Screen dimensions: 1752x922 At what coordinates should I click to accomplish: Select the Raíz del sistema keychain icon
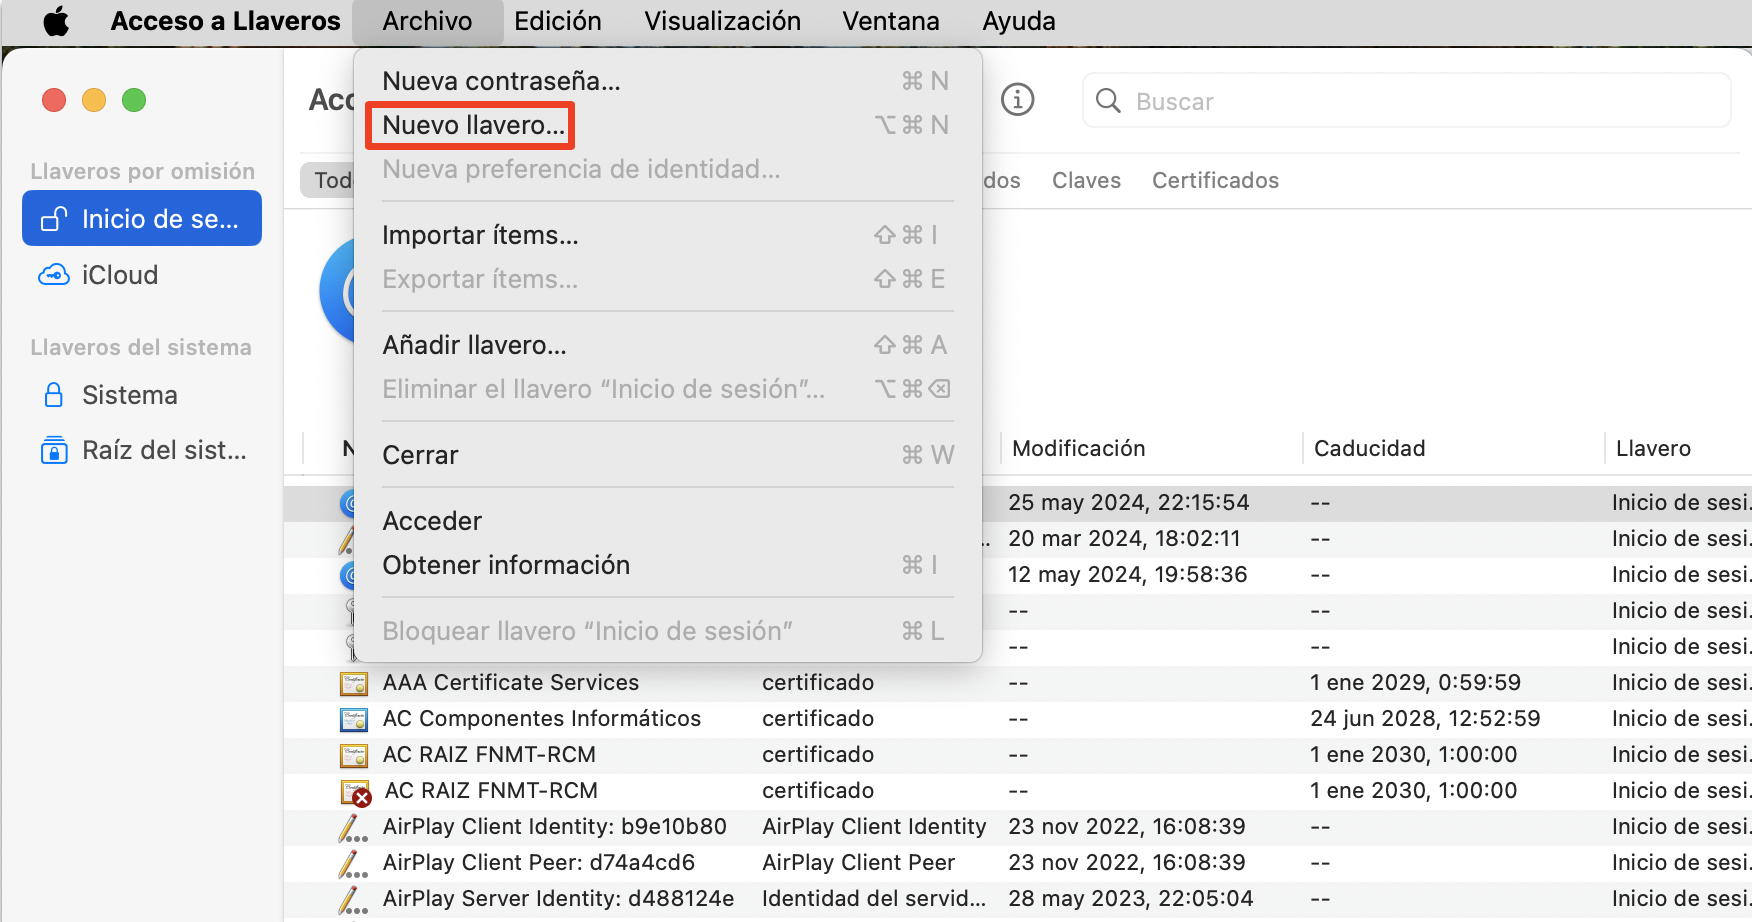54,450
